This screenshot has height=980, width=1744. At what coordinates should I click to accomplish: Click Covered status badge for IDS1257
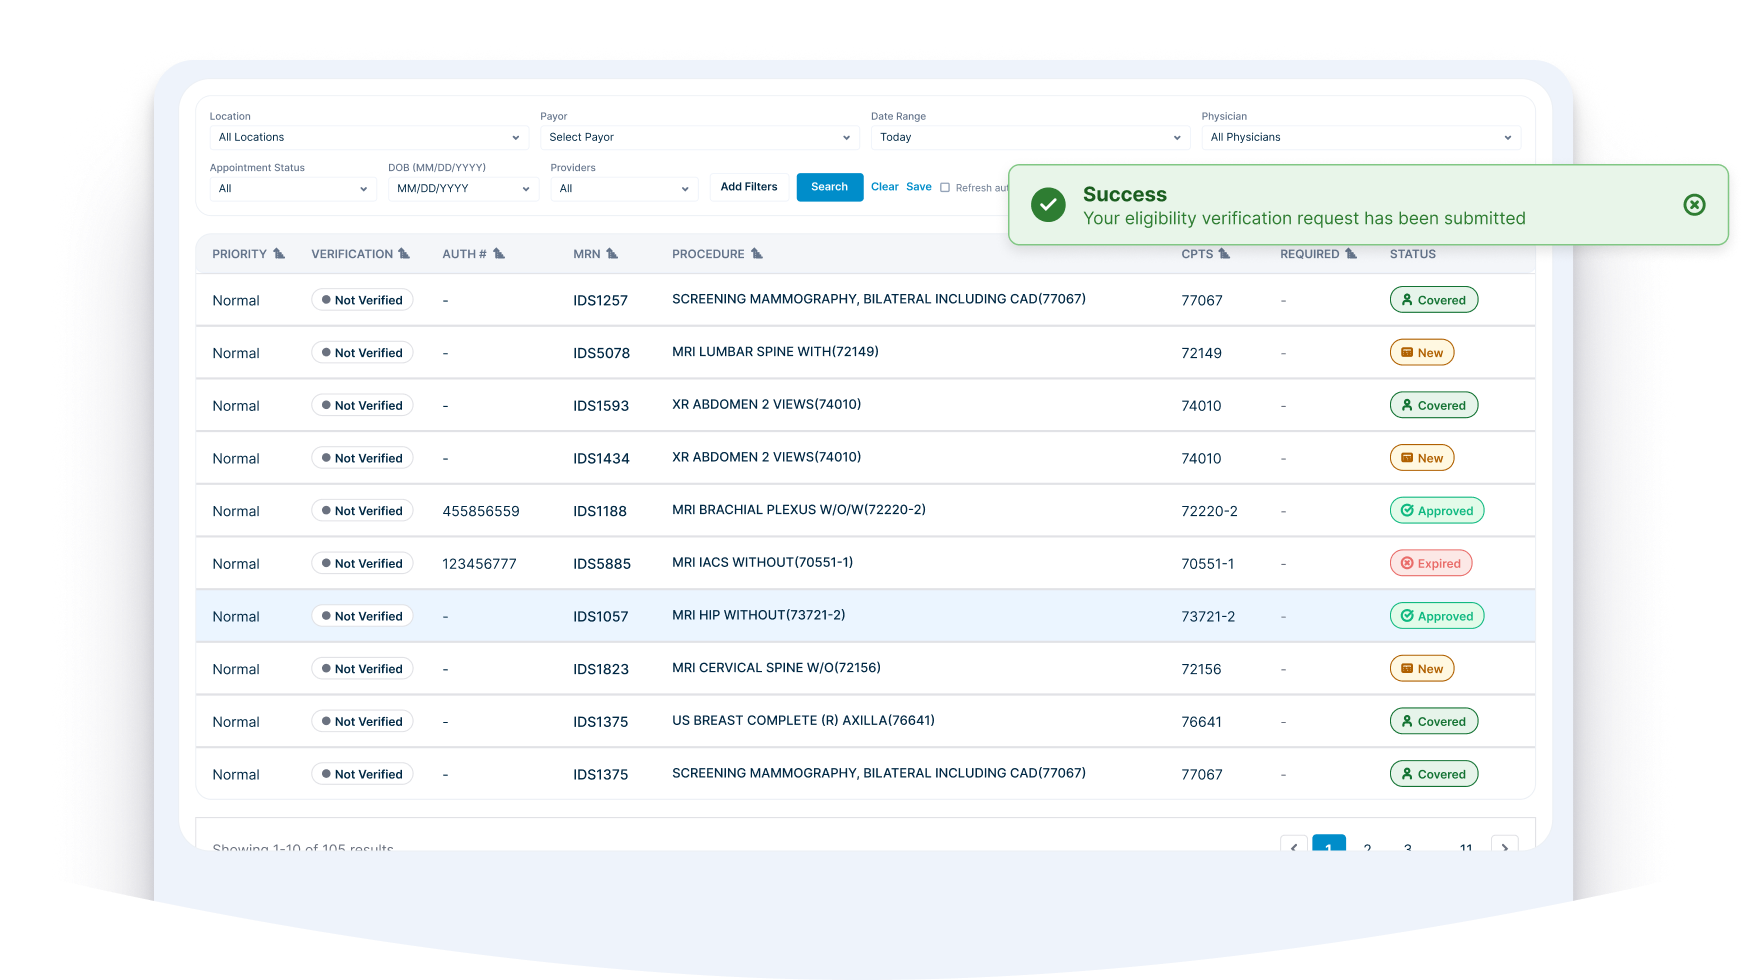[1434, 300]
